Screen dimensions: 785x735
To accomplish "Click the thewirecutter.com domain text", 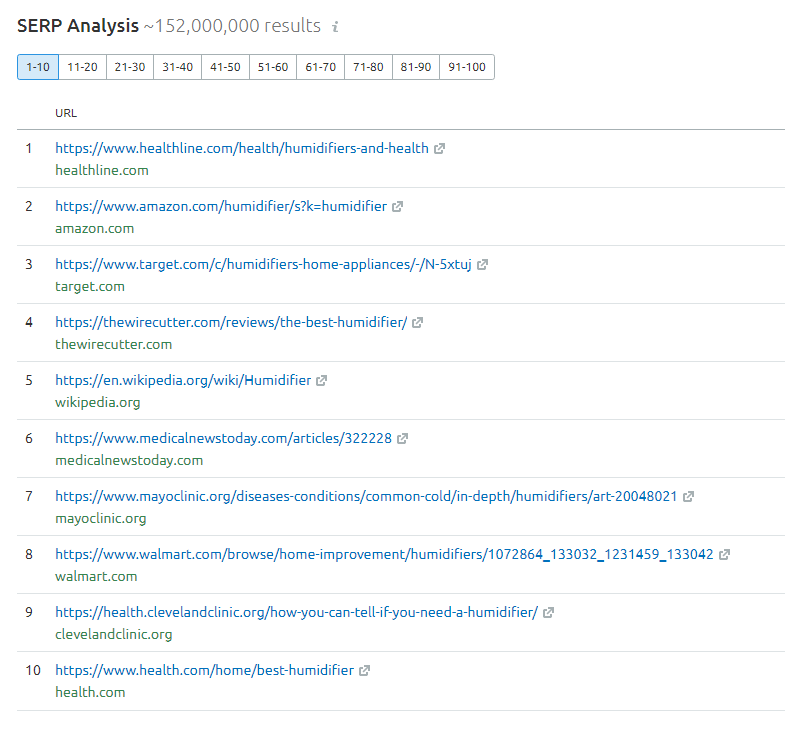I will coord(114,345).
